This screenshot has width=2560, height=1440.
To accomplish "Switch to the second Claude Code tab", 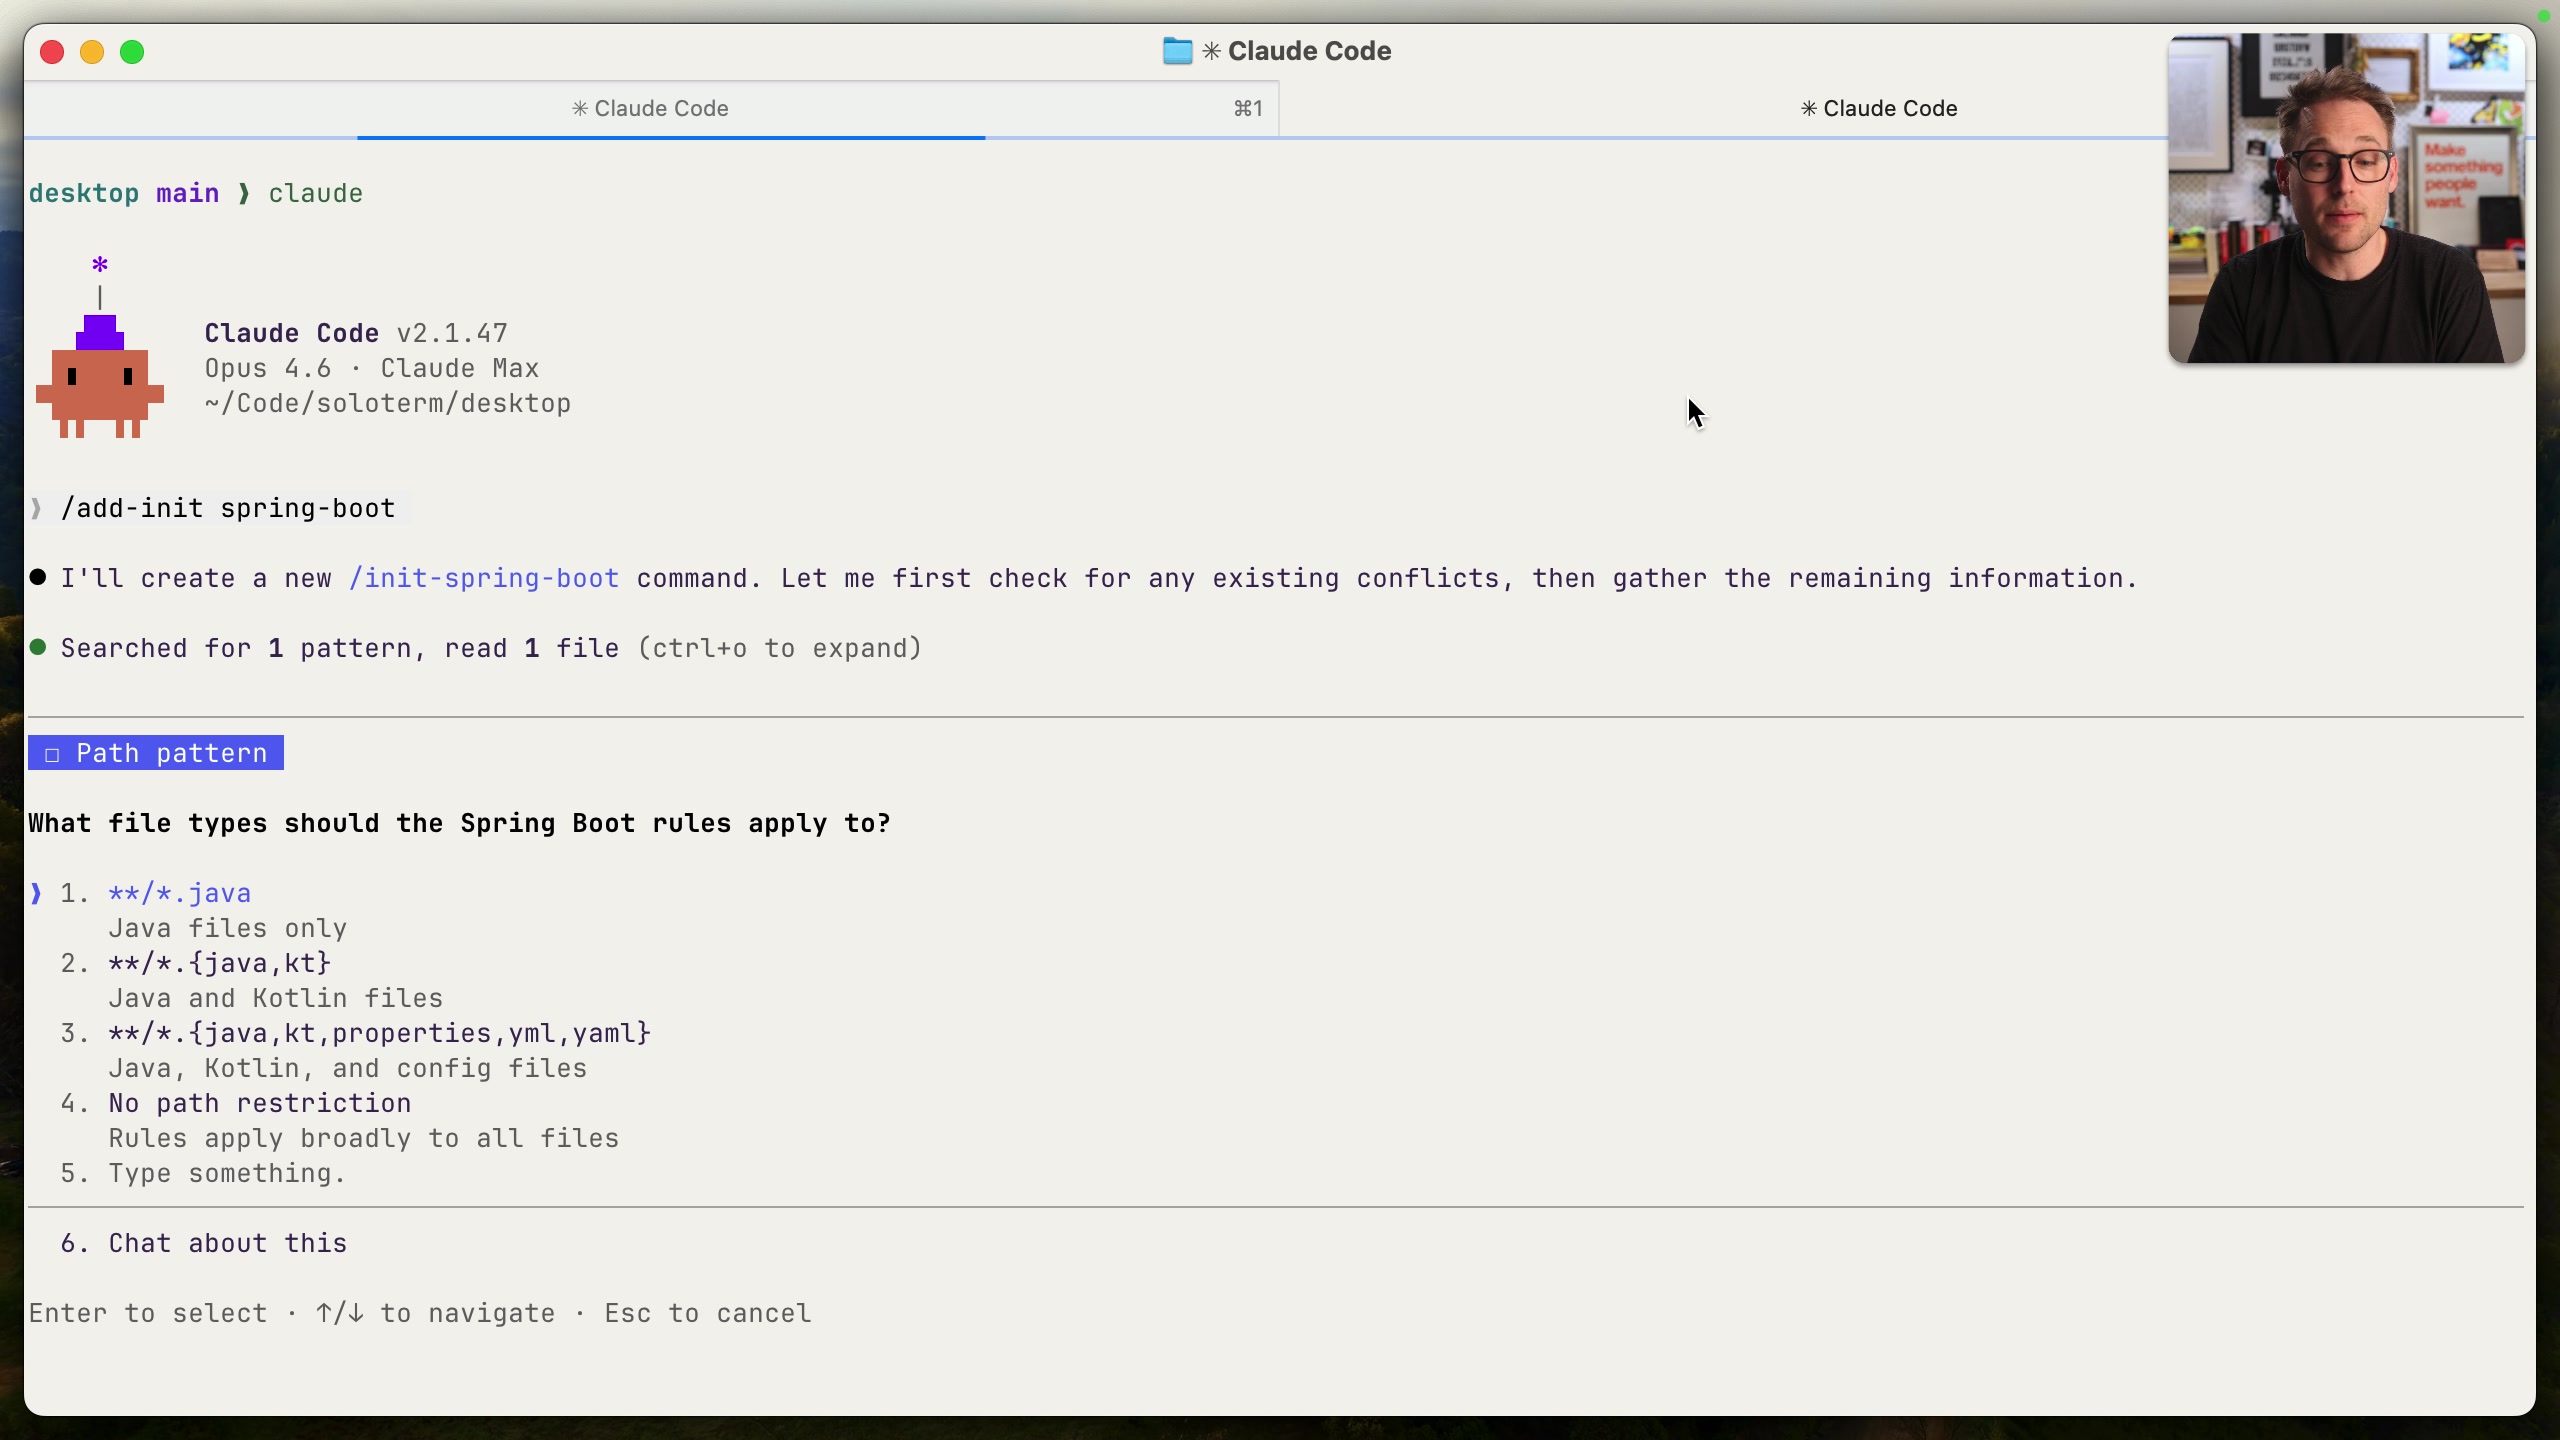I will coord(1879,108).
